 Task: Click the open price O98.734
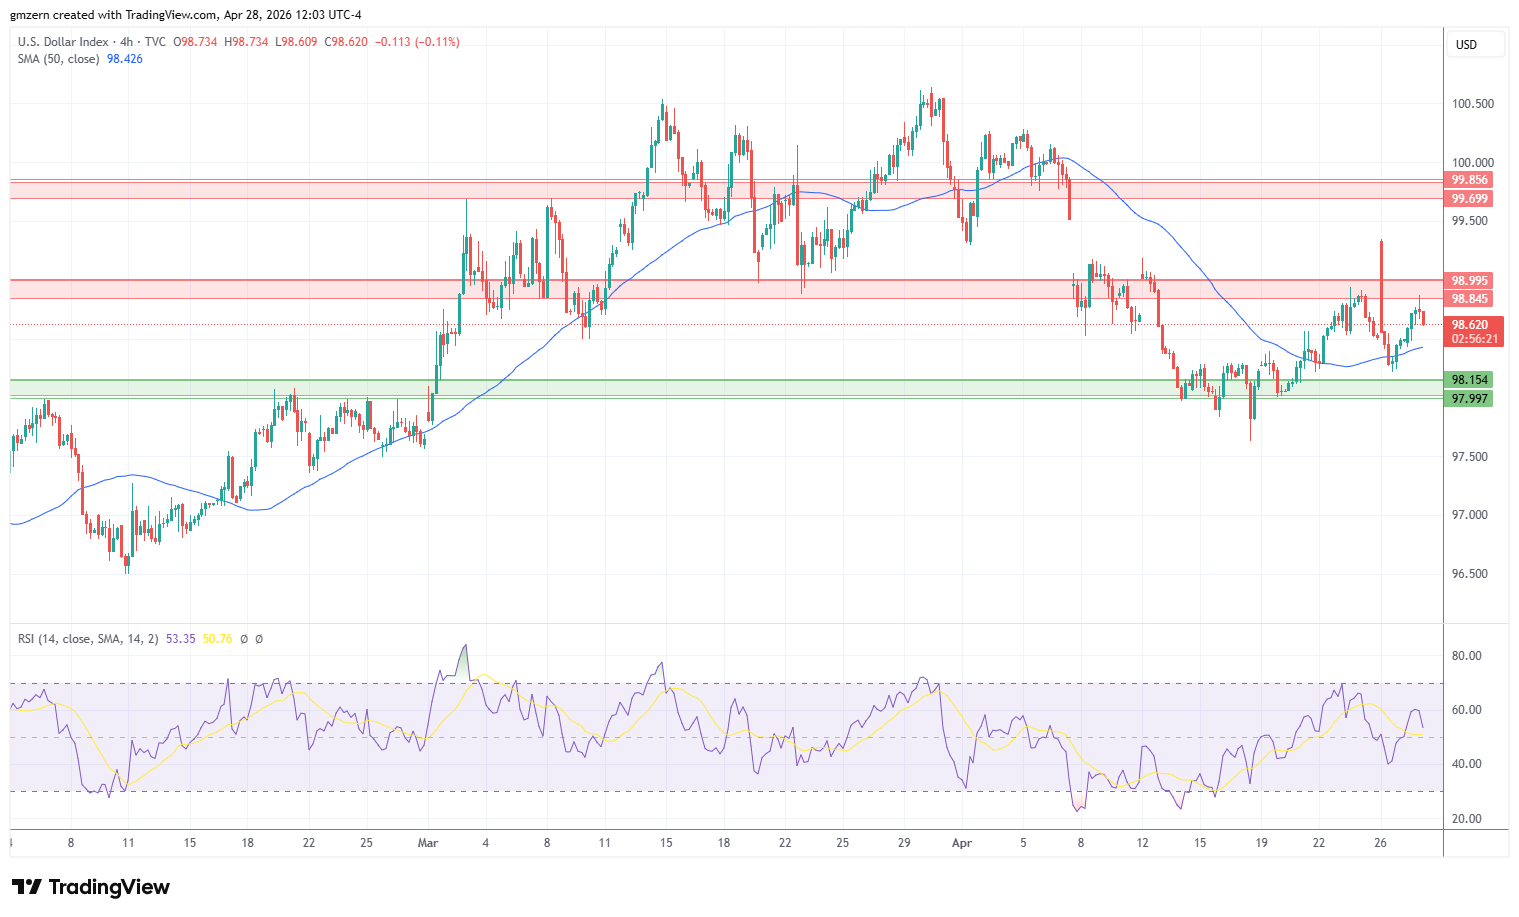click(x=196, y=42)
